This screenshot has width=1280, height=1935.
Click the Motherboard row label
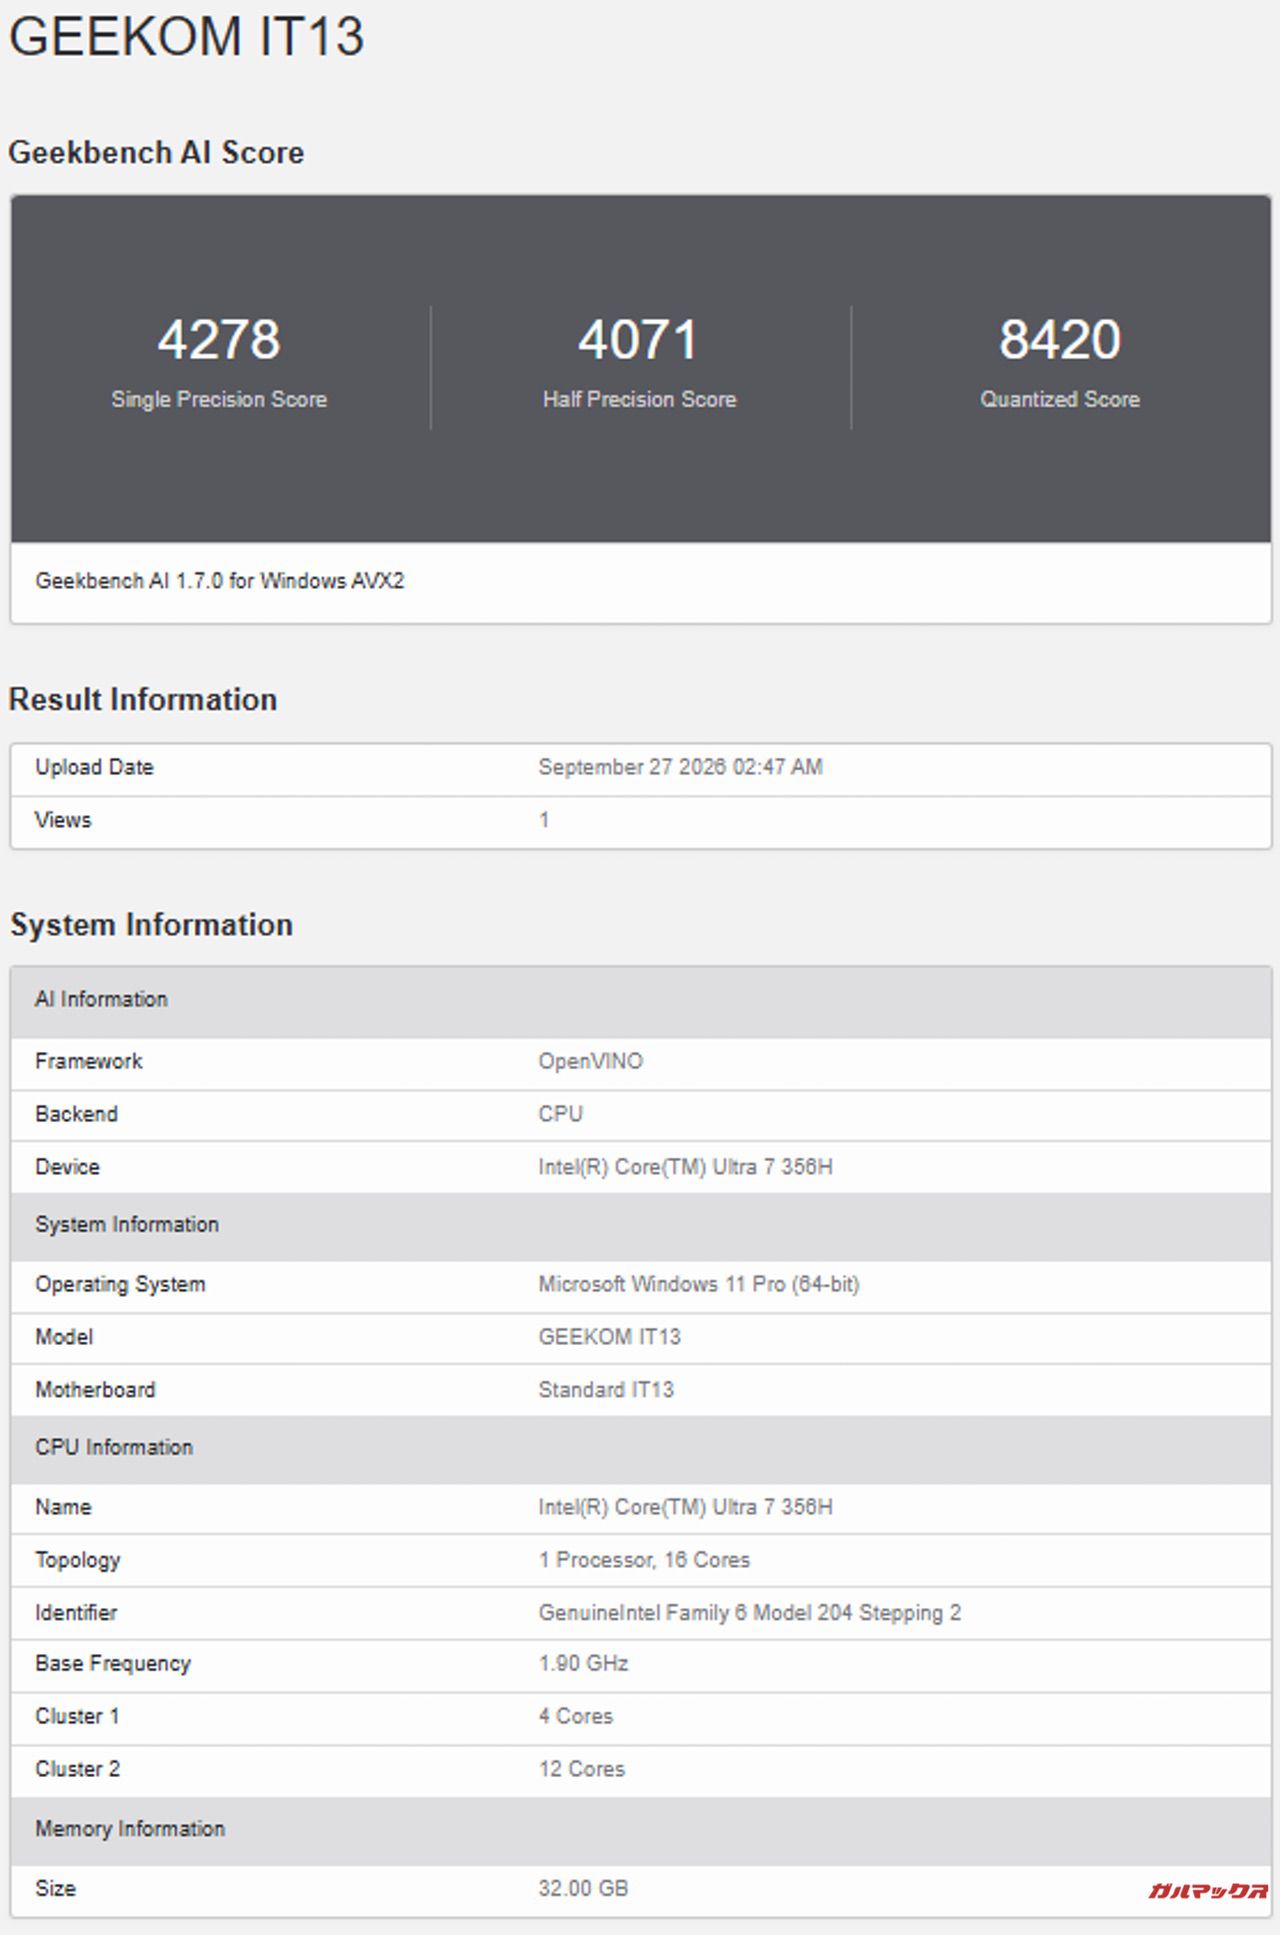click(x=95, y=1390)
